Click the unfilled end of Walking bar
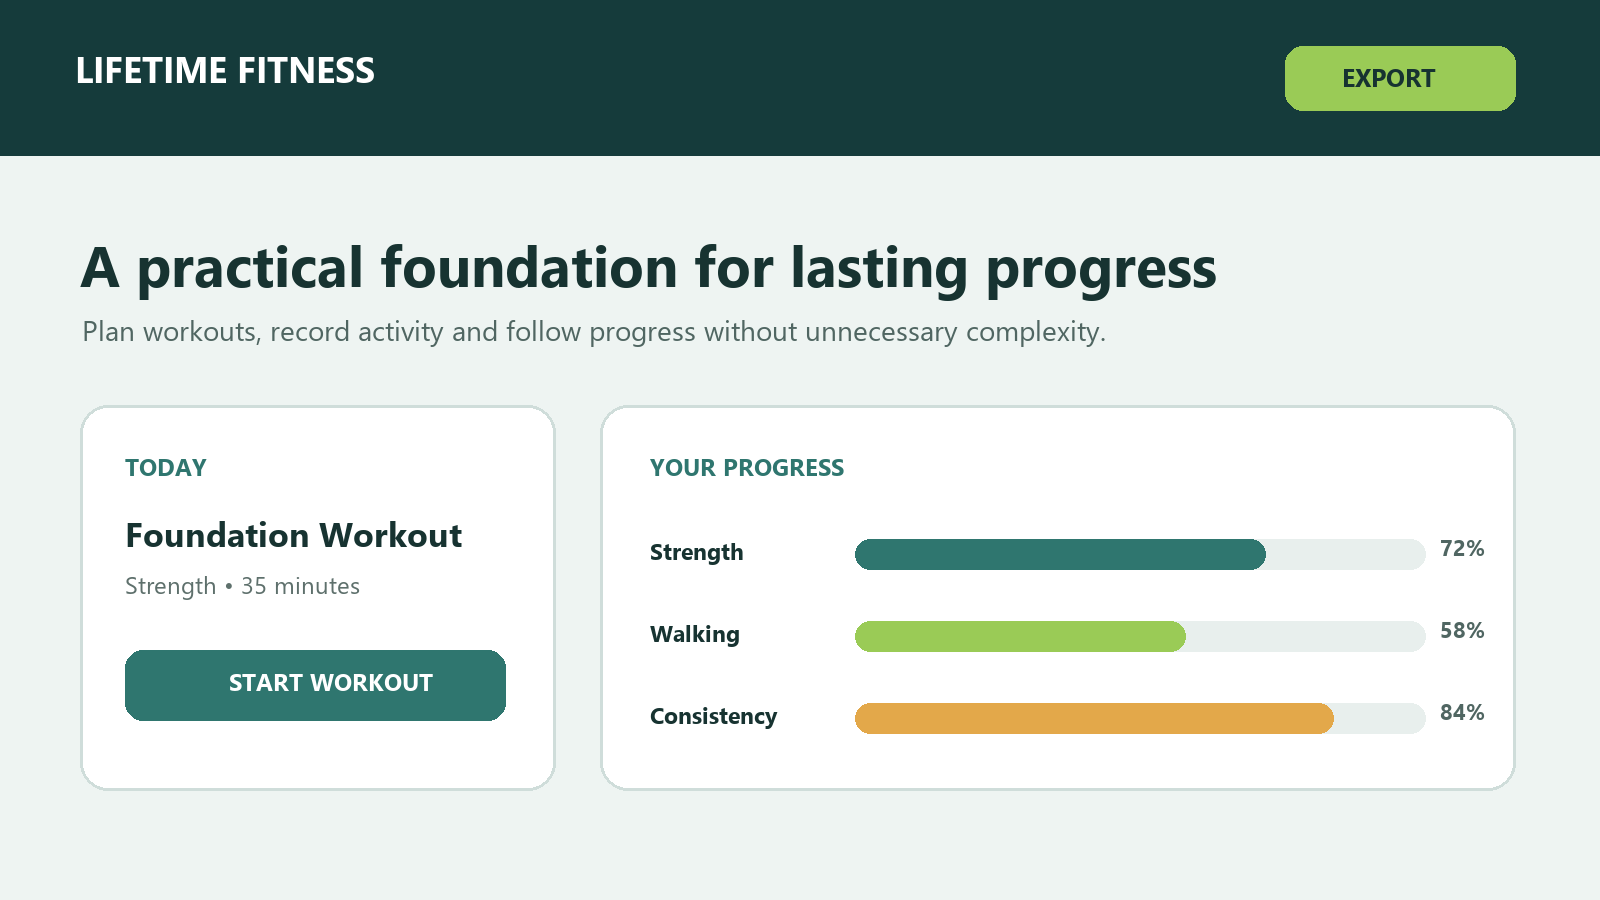Screen dimensions: 1600x900 coord(1306,636)
